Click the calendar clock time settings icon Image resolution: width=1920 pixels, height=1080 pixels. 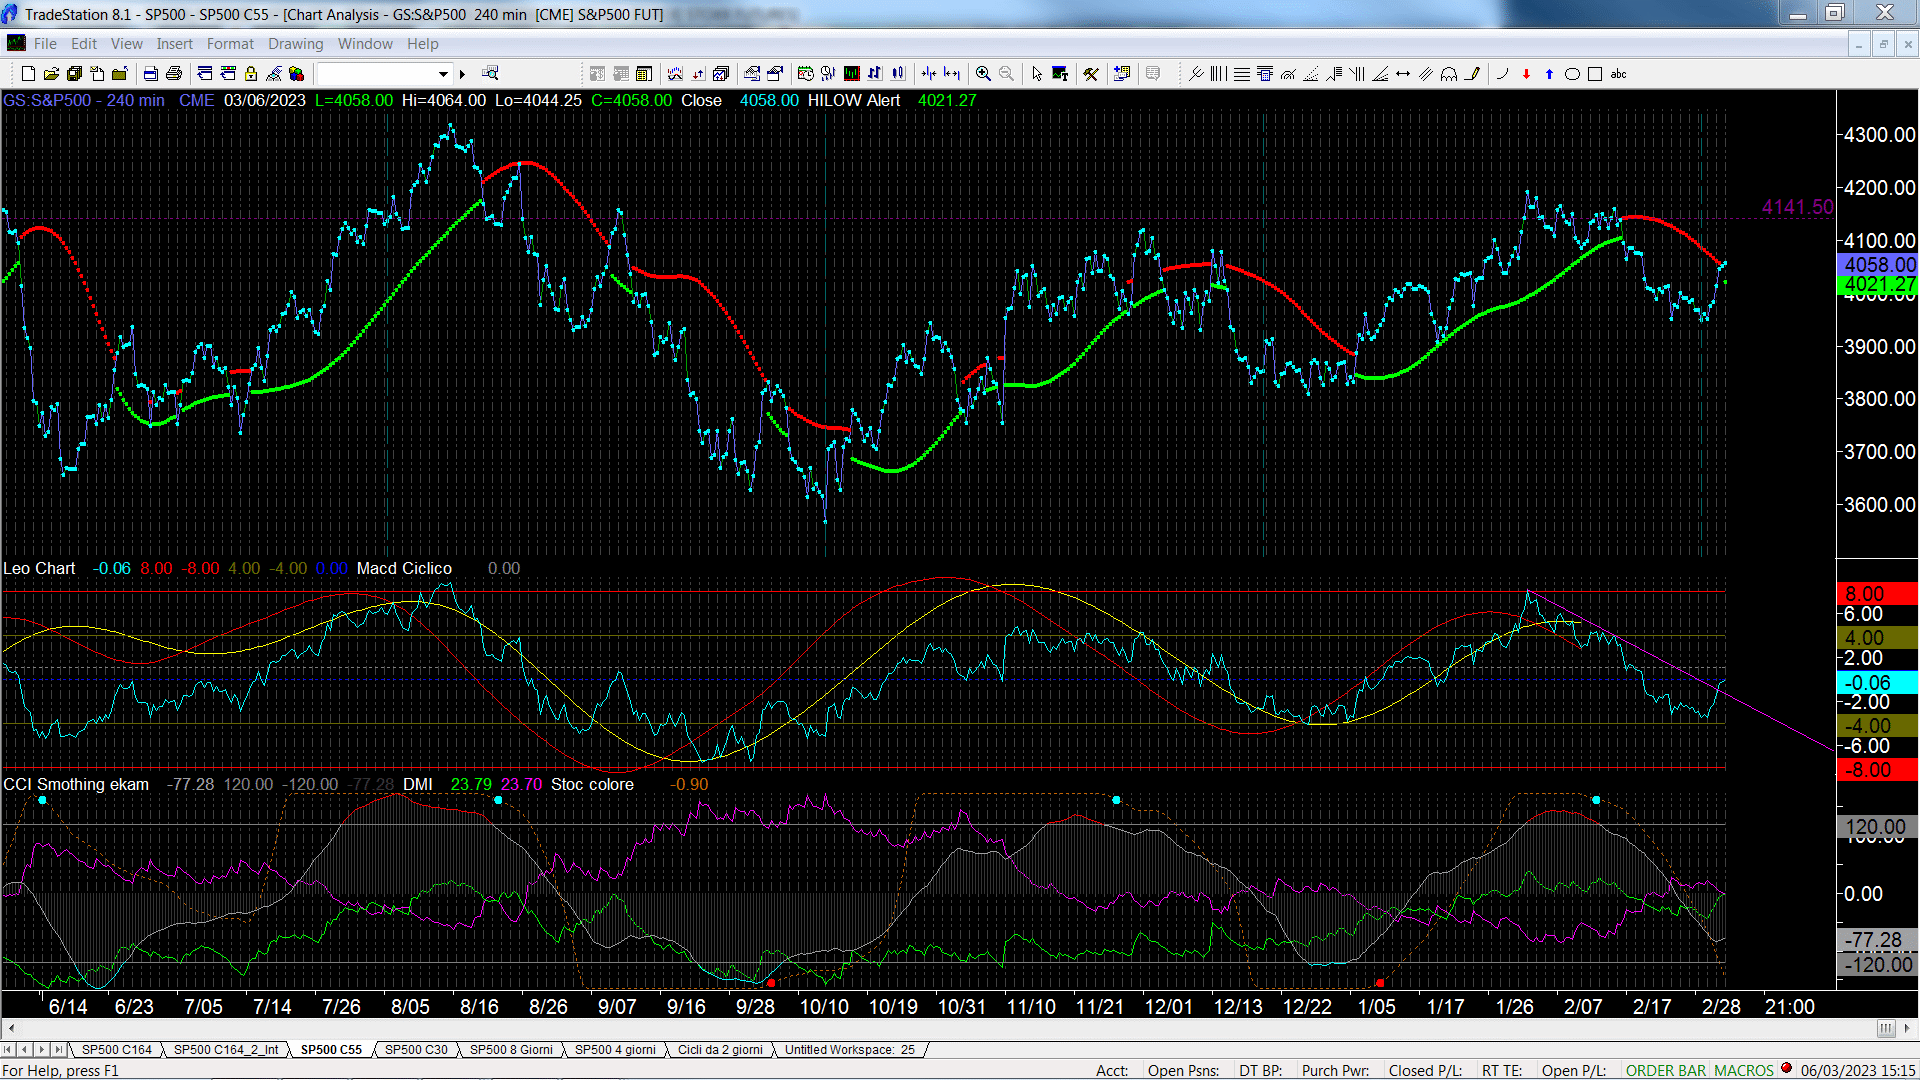tap(805, 73)
